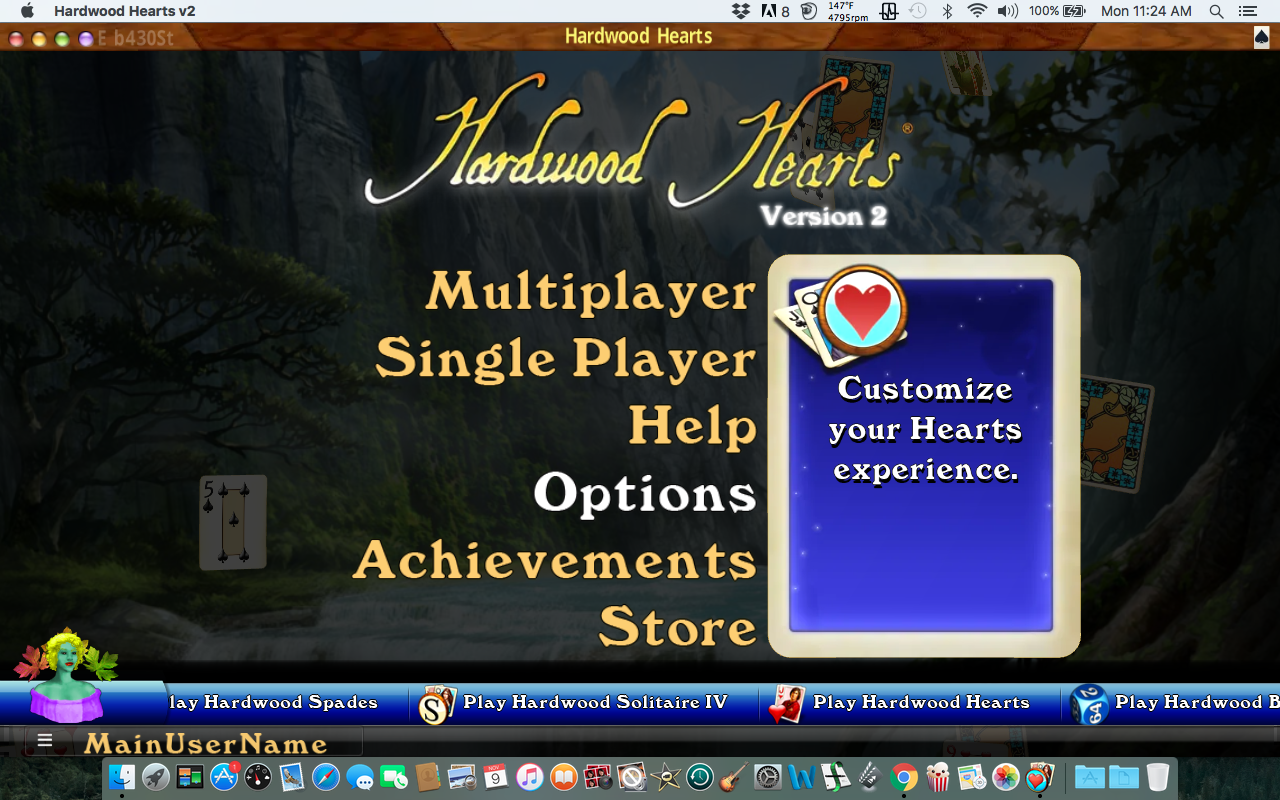Open Calendar from the Dock

click(495, 777)
